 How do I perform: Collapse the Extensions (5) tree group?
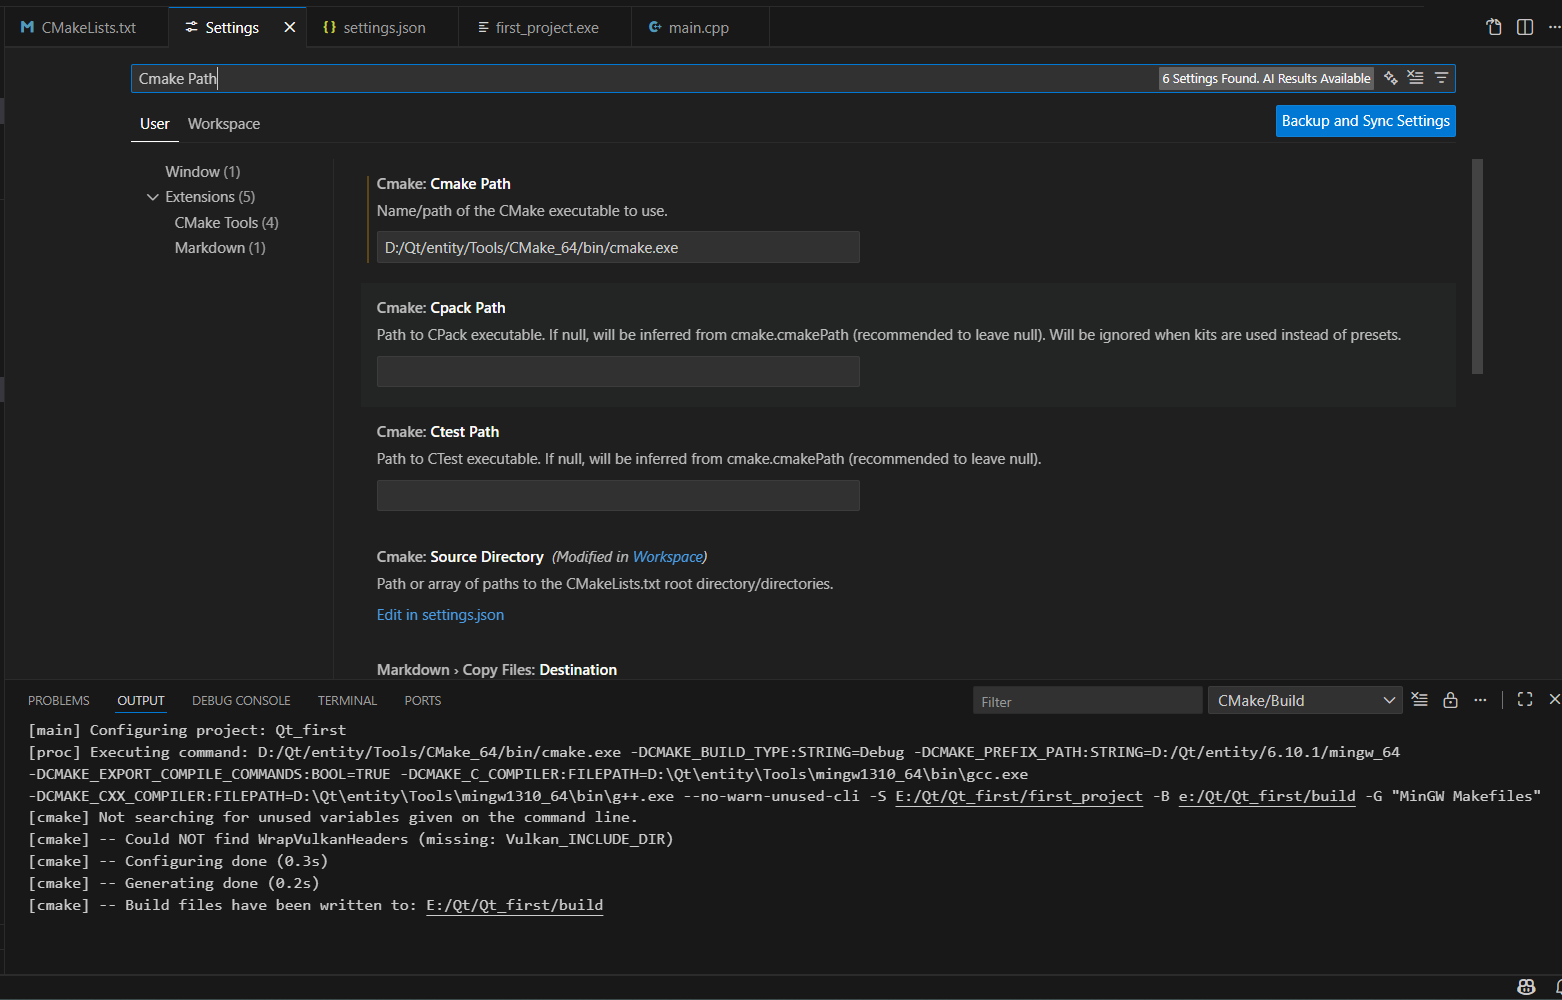pos(153,197)
